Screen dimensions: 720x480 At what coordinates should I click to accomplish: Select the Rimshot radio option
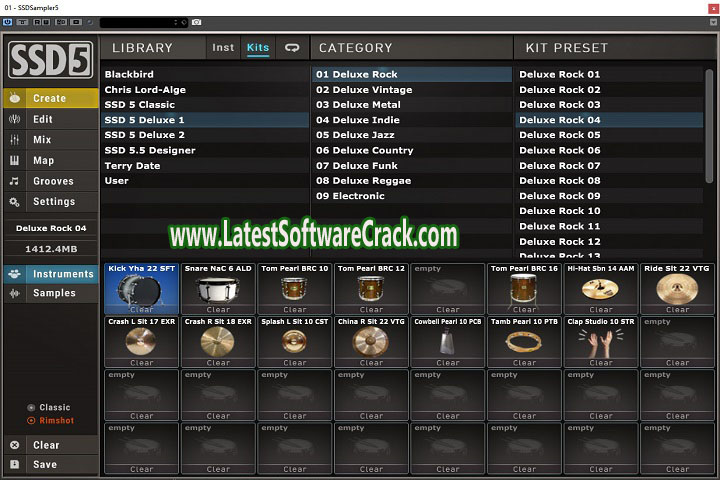click(x=32, y=421)
